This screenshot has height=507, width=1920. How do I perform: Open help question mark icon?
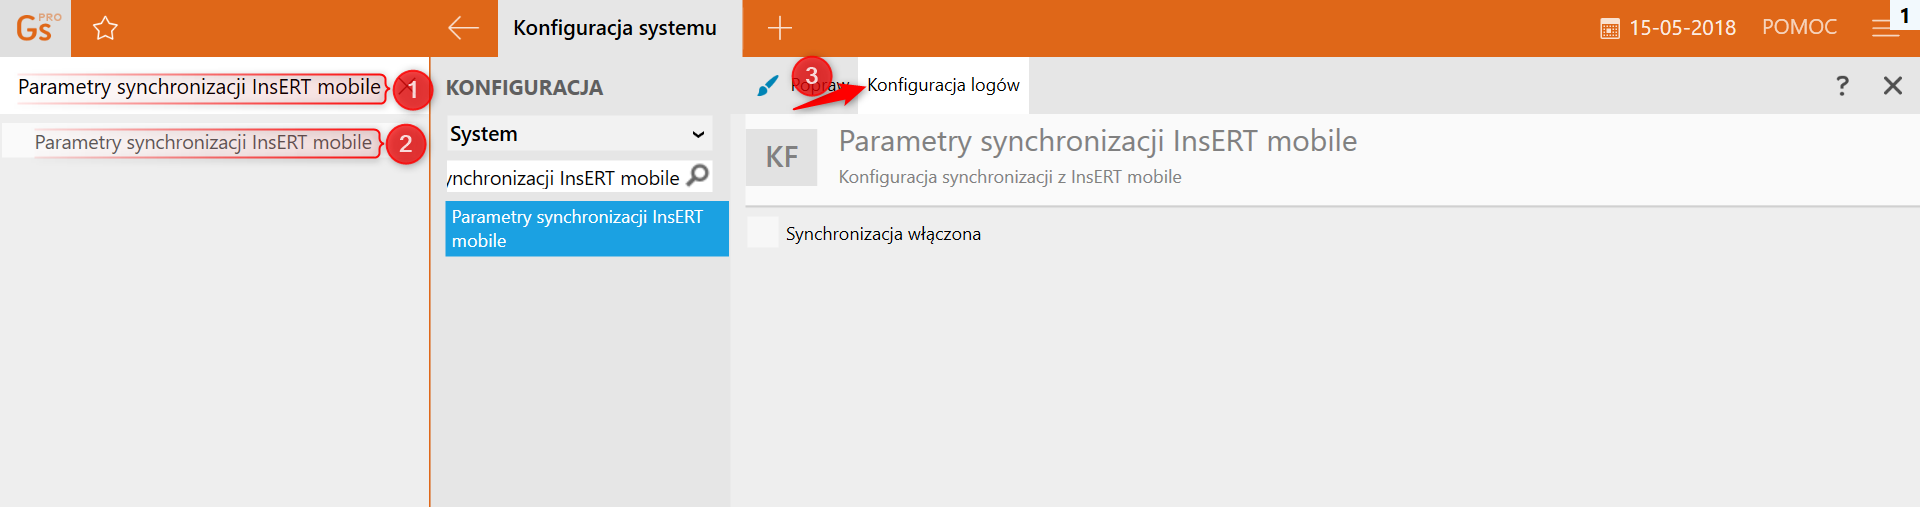1842,86
